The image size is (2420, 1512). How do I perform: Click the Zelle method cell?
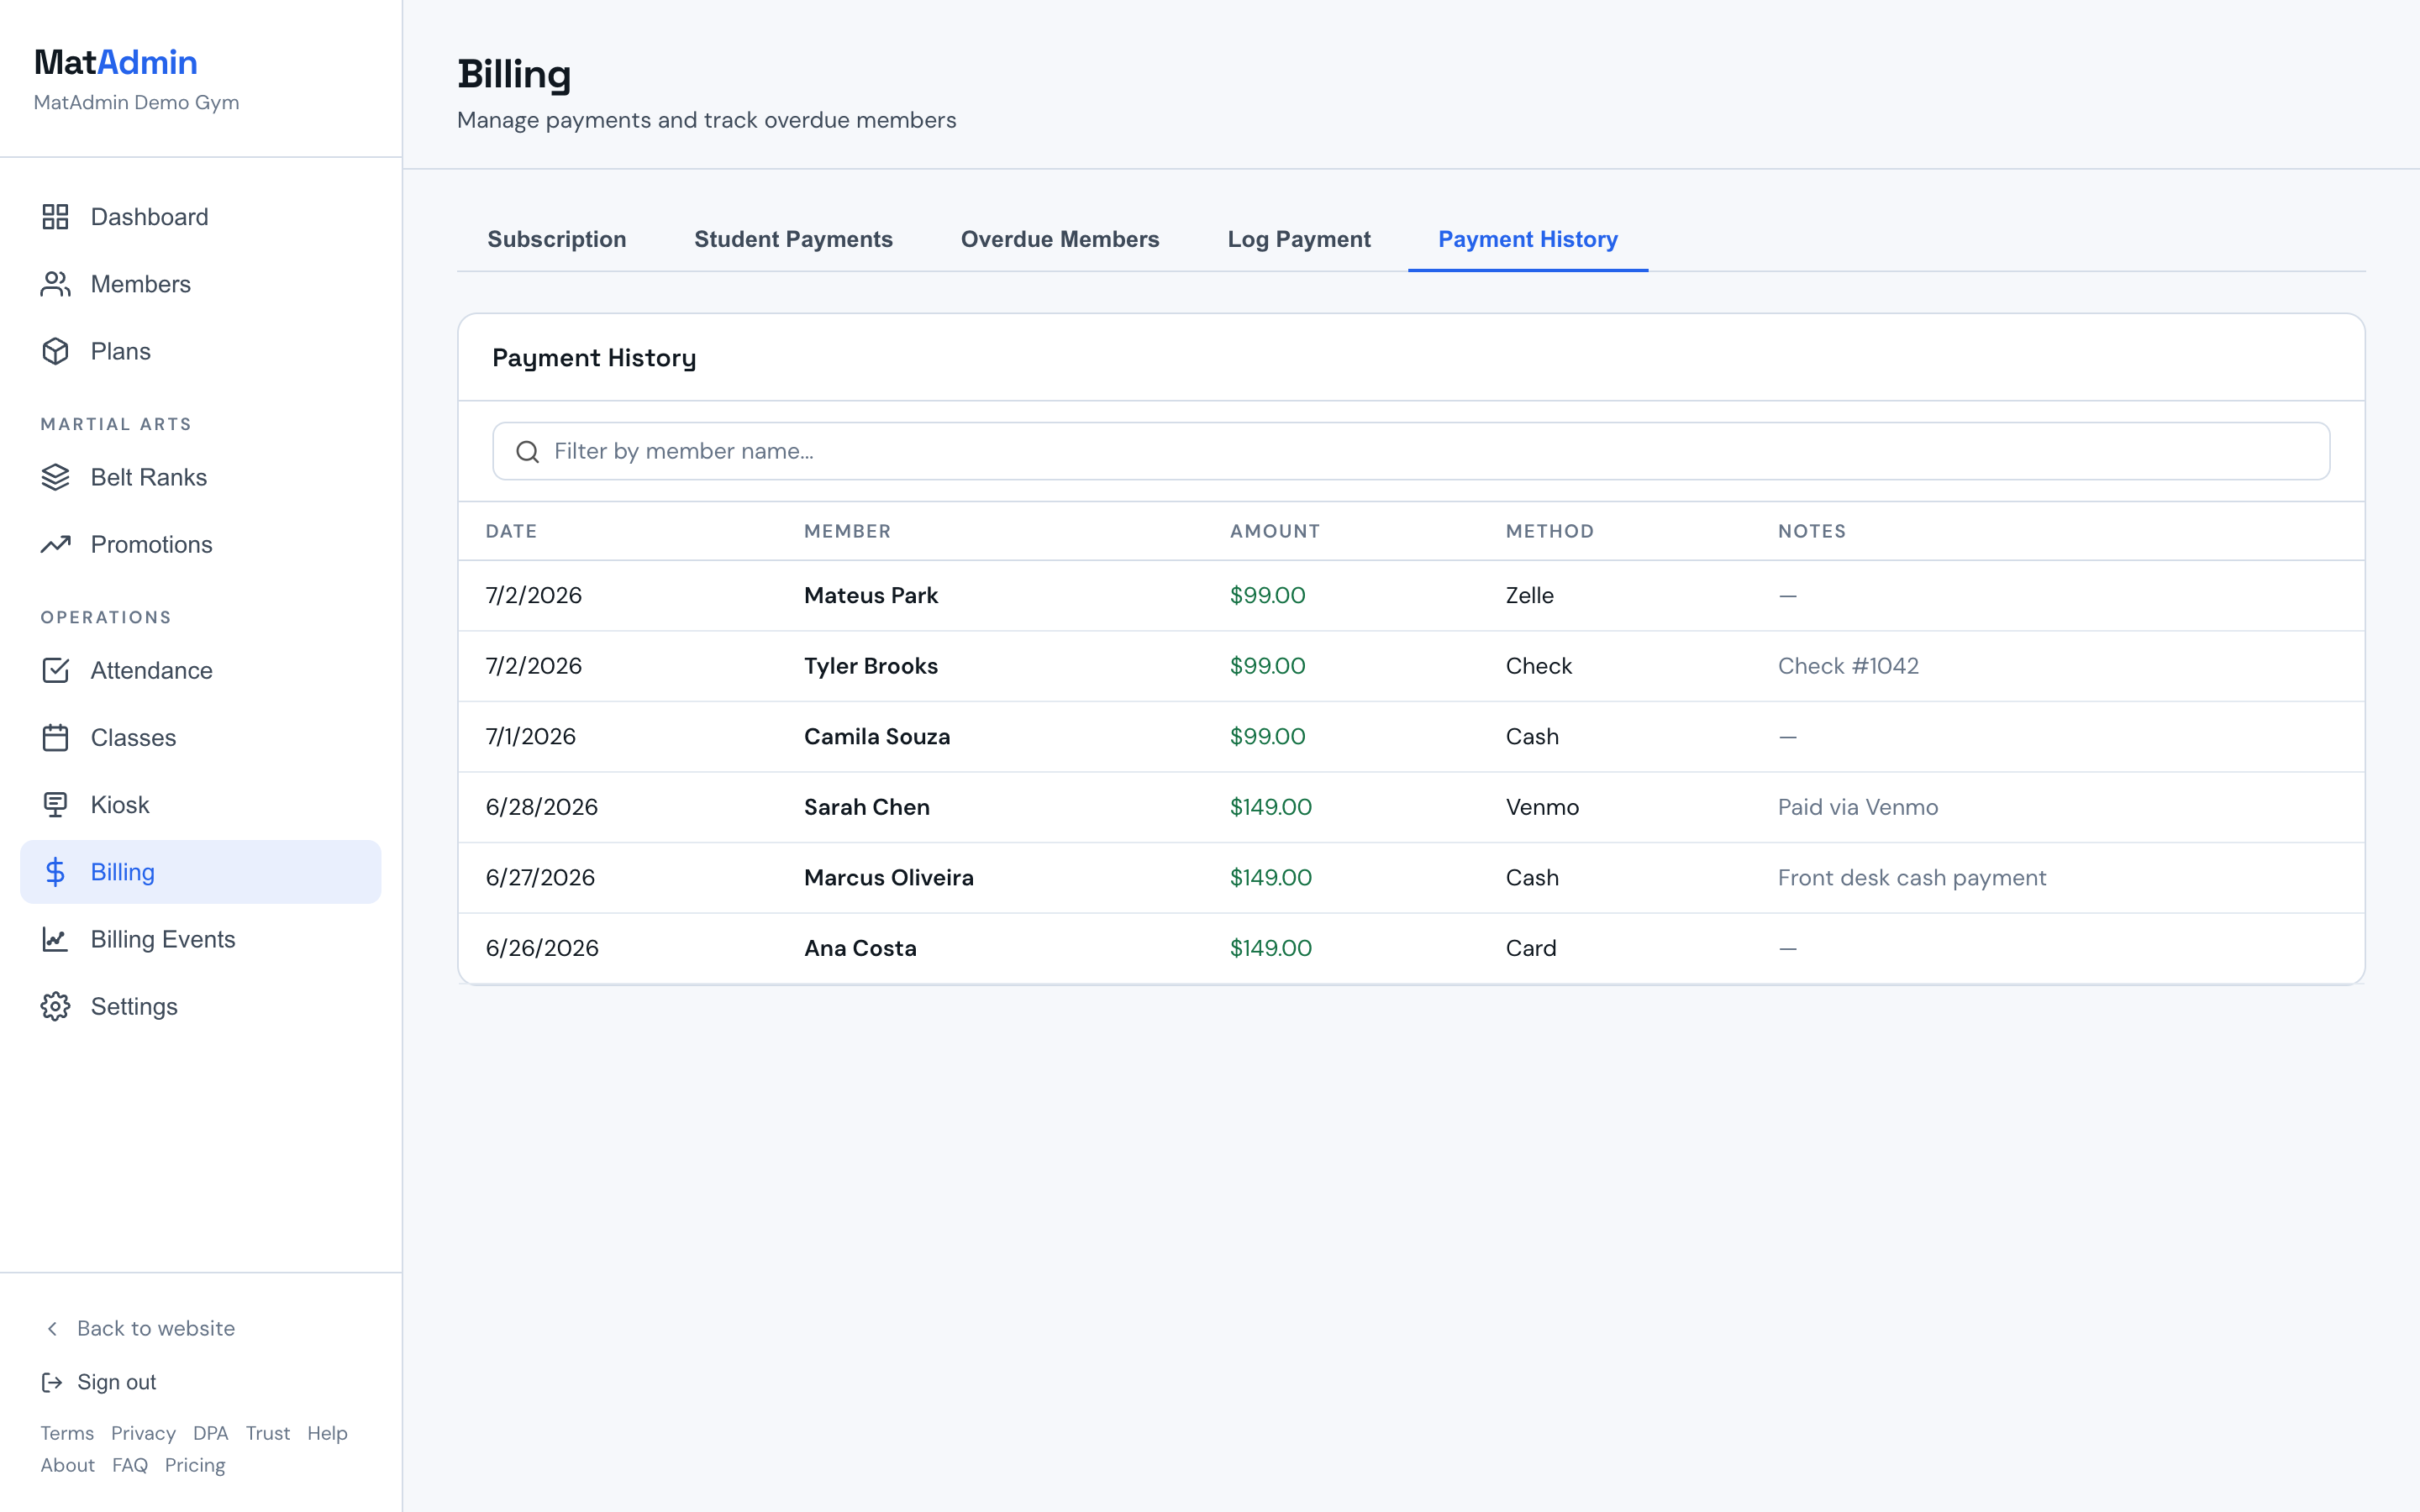coord(1529,595)
